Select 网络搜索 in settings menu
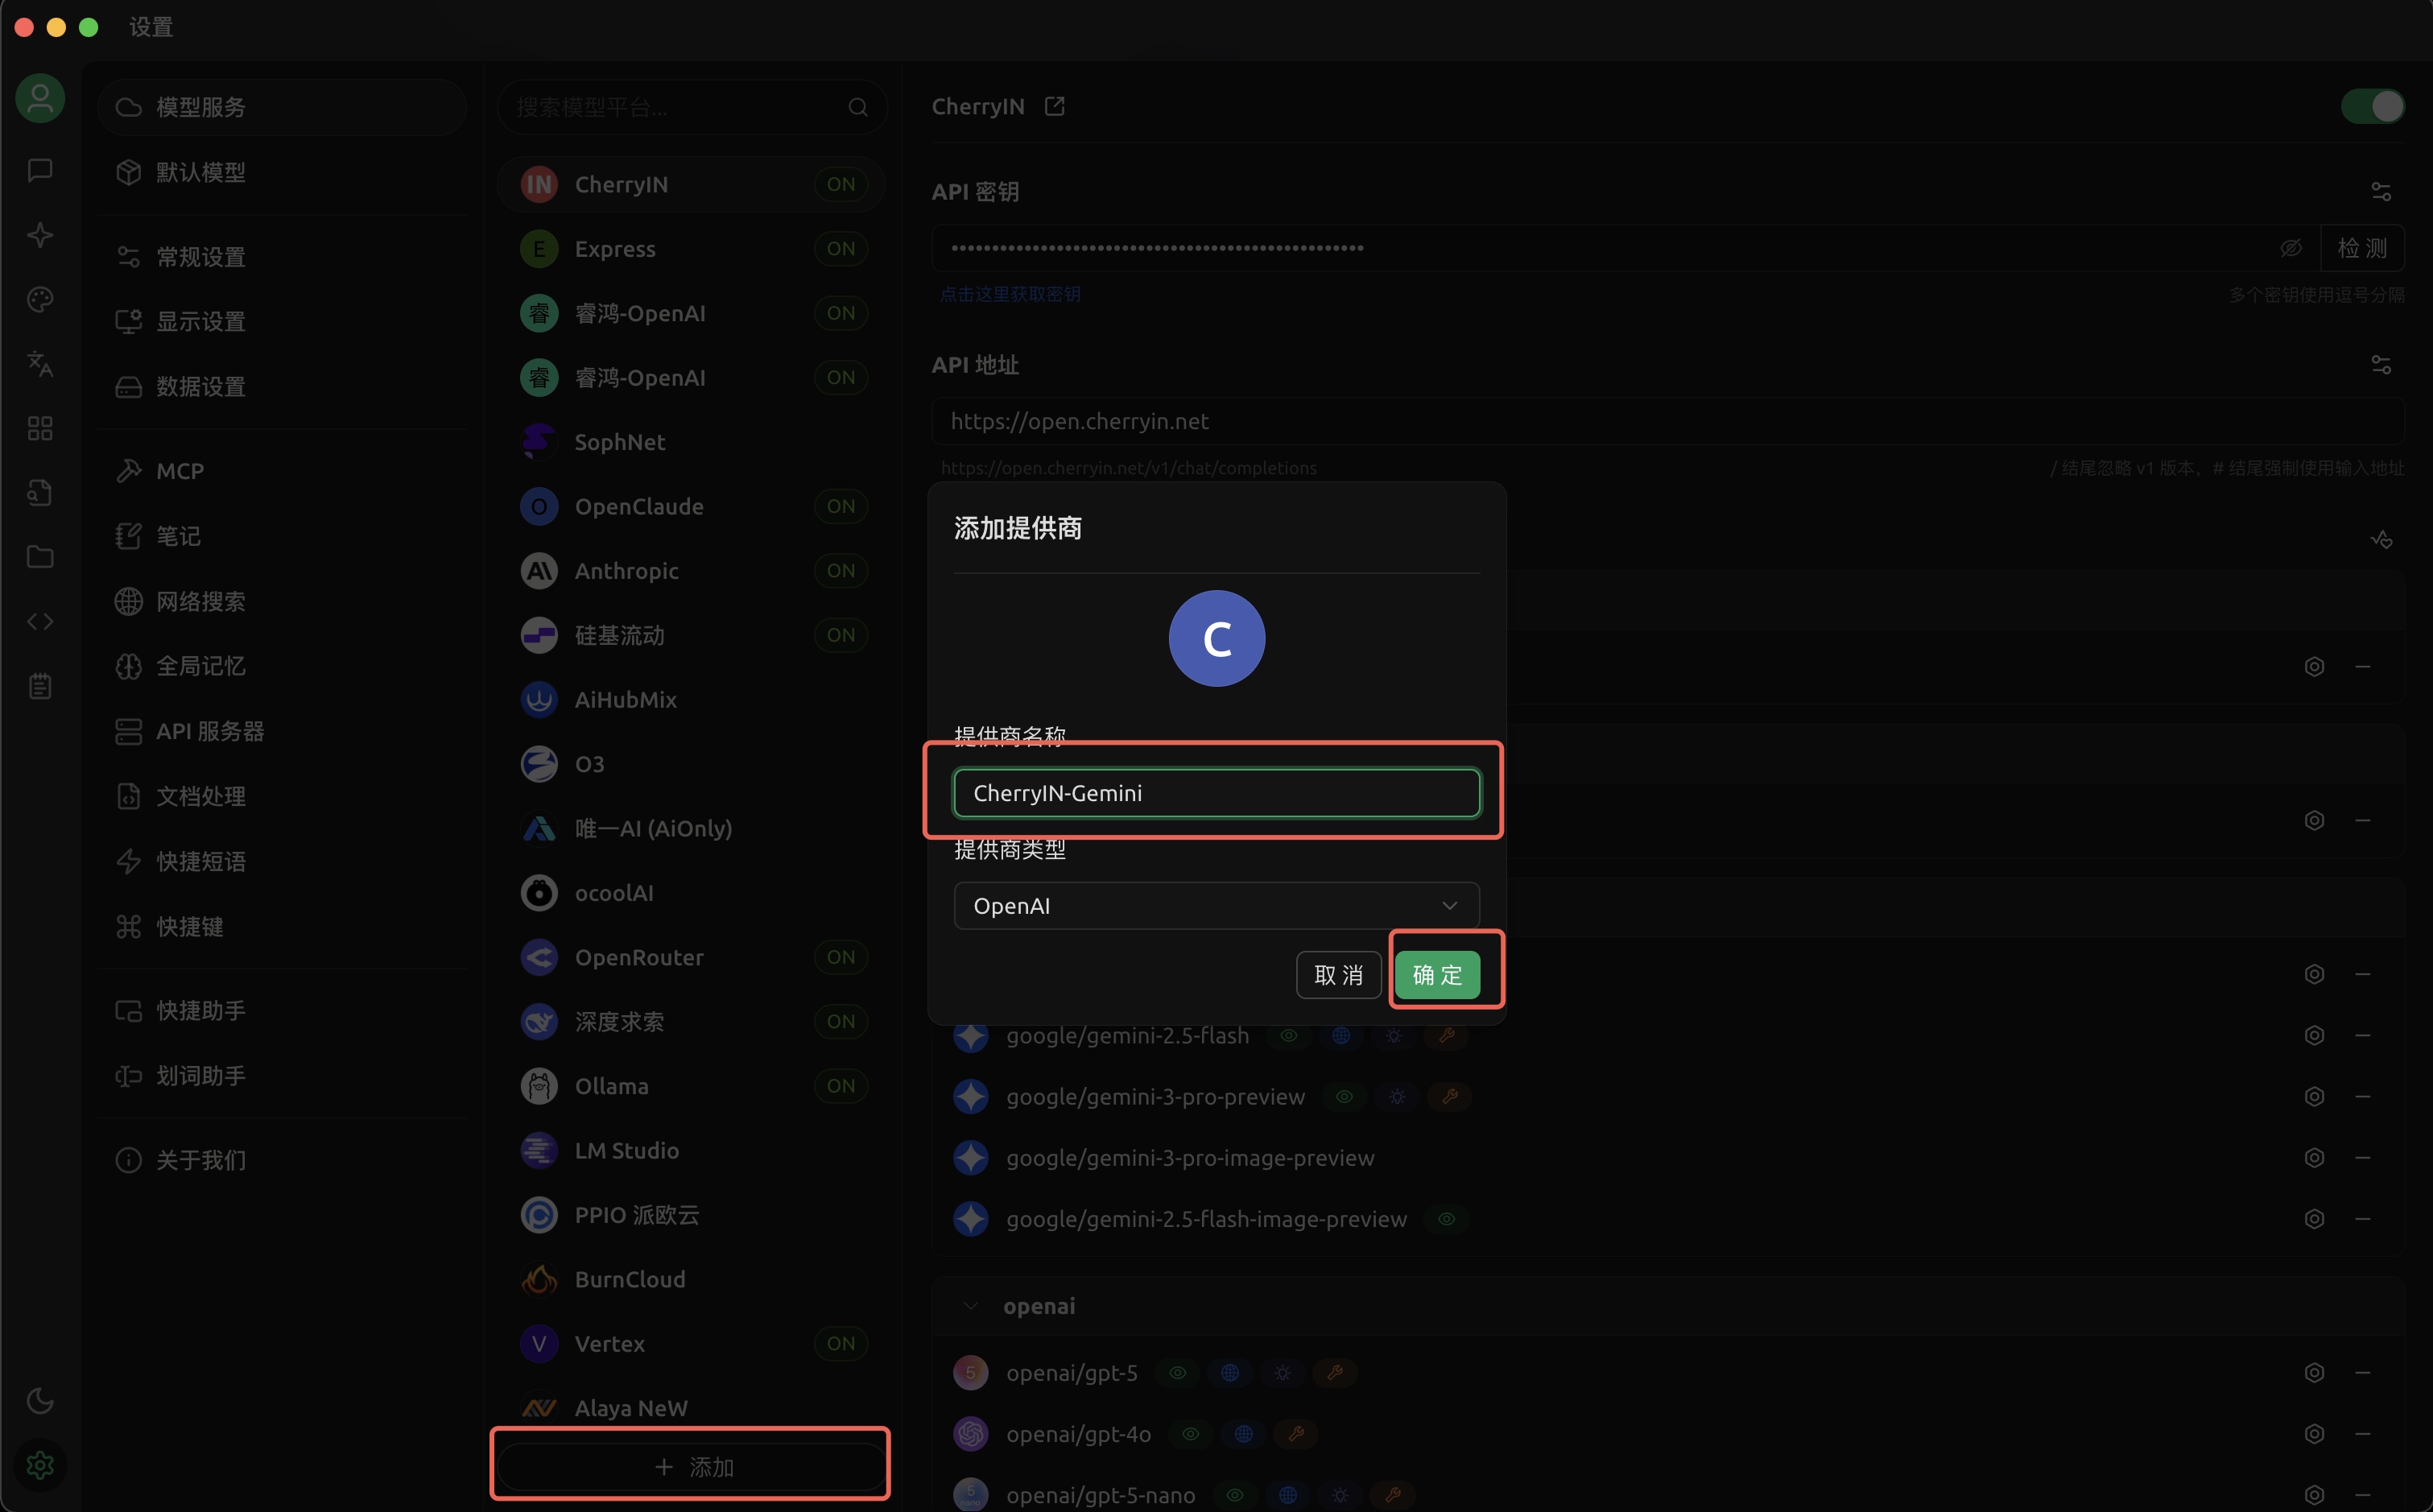 pyautogui.click(x=200, y=601)
